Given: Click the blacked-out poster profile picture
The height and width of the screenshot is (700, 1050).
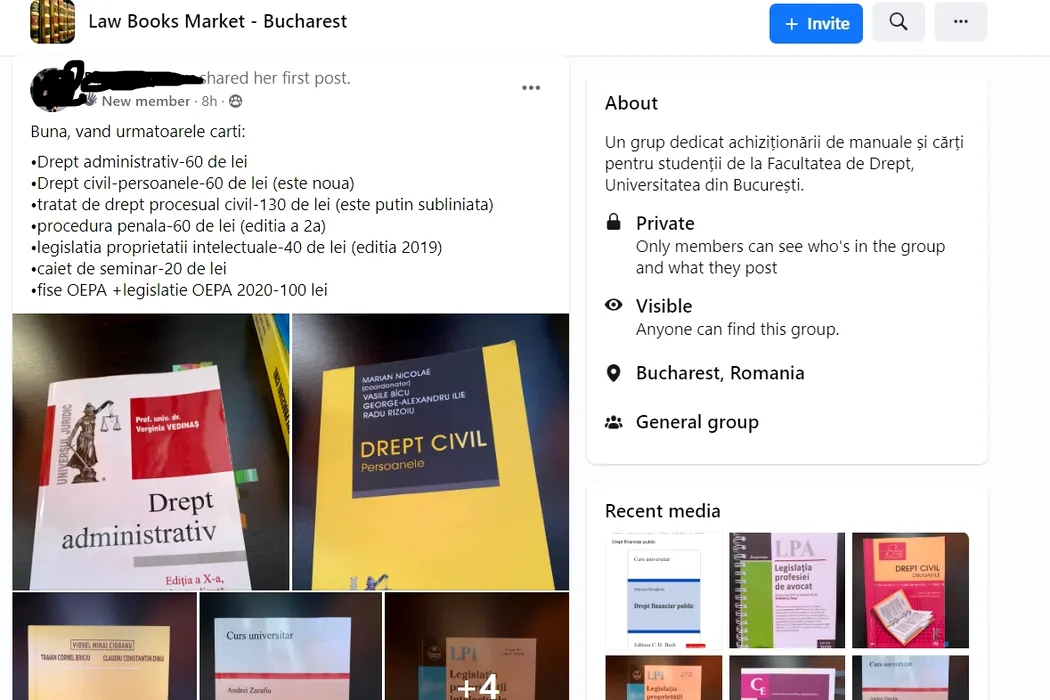Looking at the screenshot, I should click(x=57, y=86).
